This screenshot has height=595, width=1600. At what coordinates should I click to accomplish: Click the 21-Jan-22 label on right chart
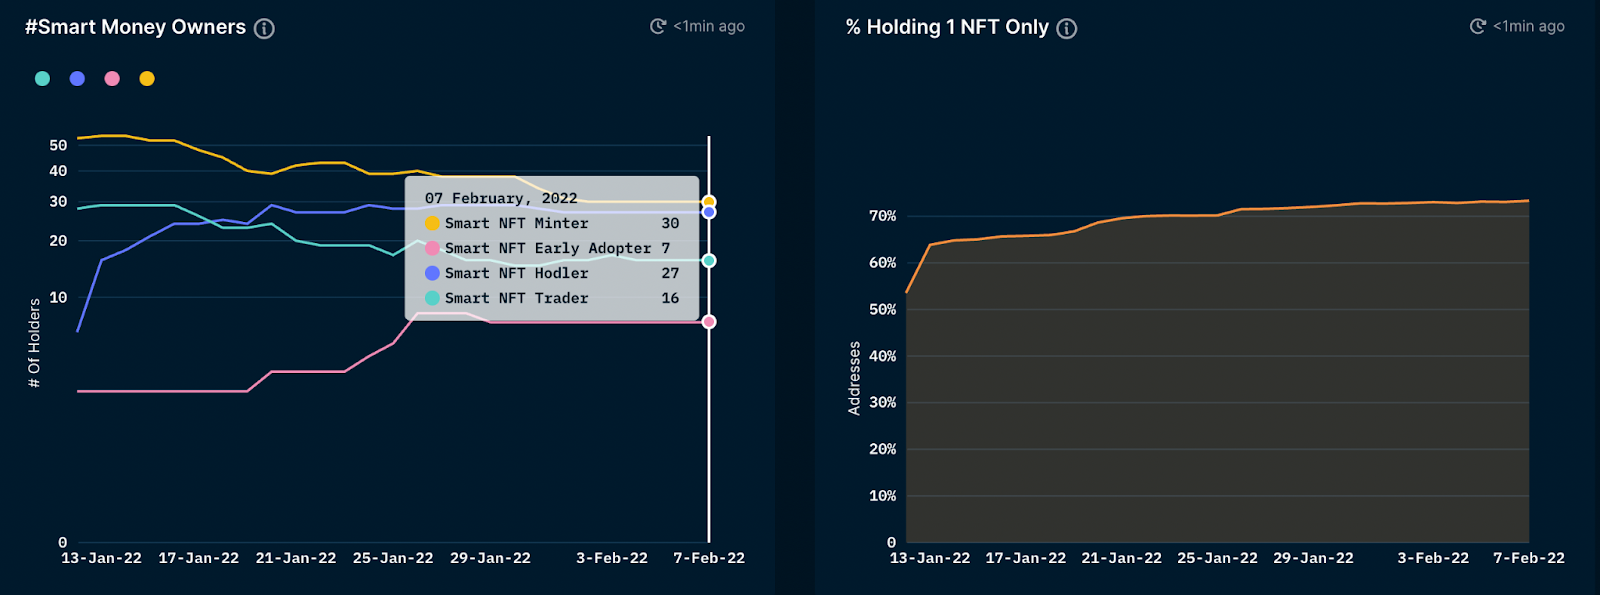tap(1122, 558)
